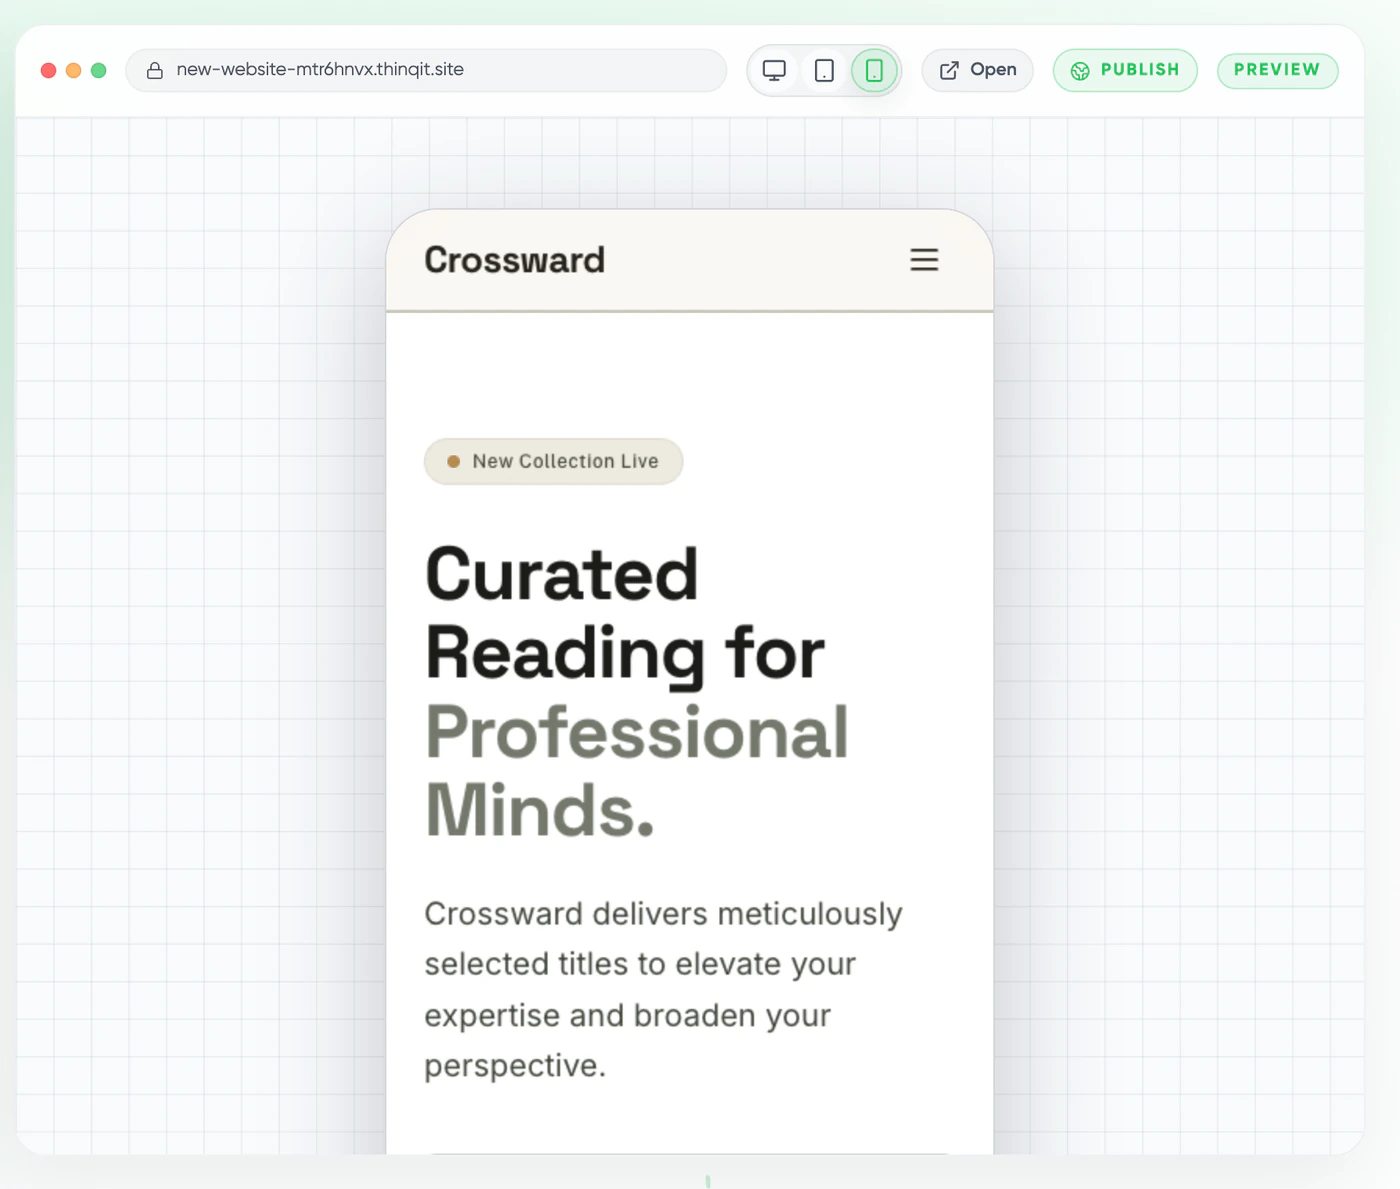Click the lock icon in address bar
Screen dimensions: 1400x1189
(x=155, y=70)
